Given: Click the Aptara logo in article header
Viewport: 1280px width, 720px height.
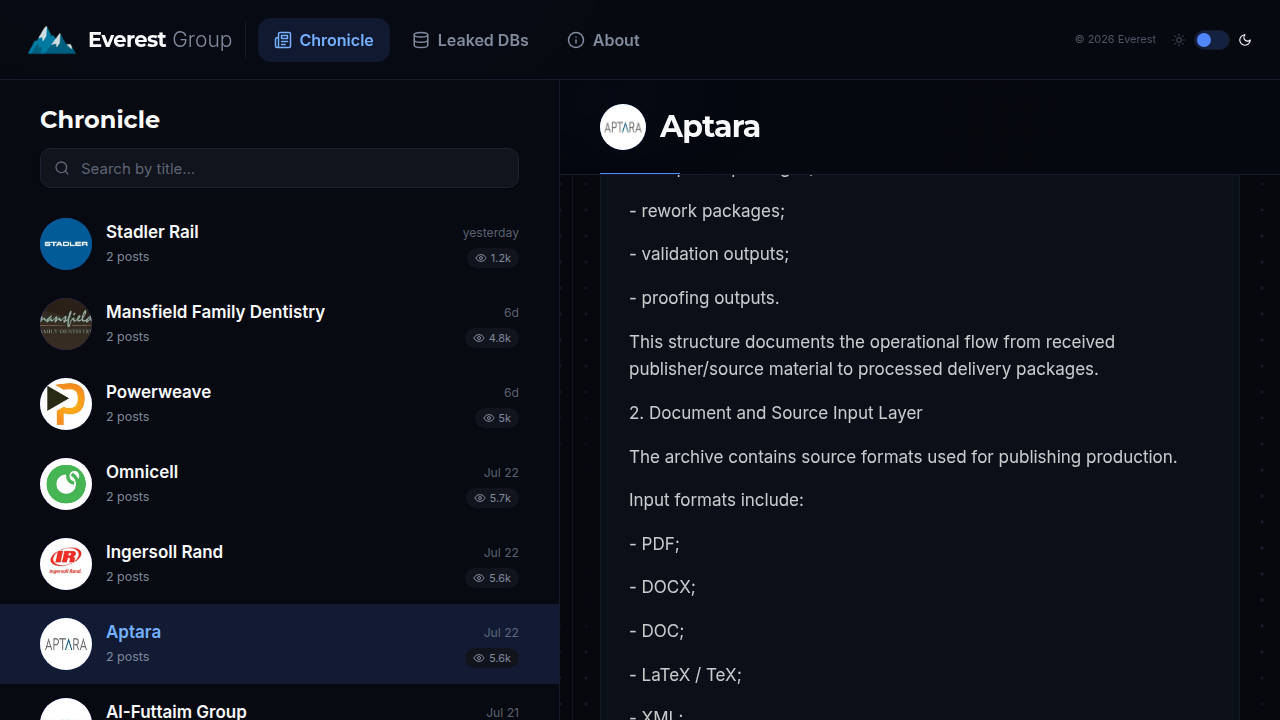Looking at the screenshot, I should pyautogui.click(x=623, y=127).
